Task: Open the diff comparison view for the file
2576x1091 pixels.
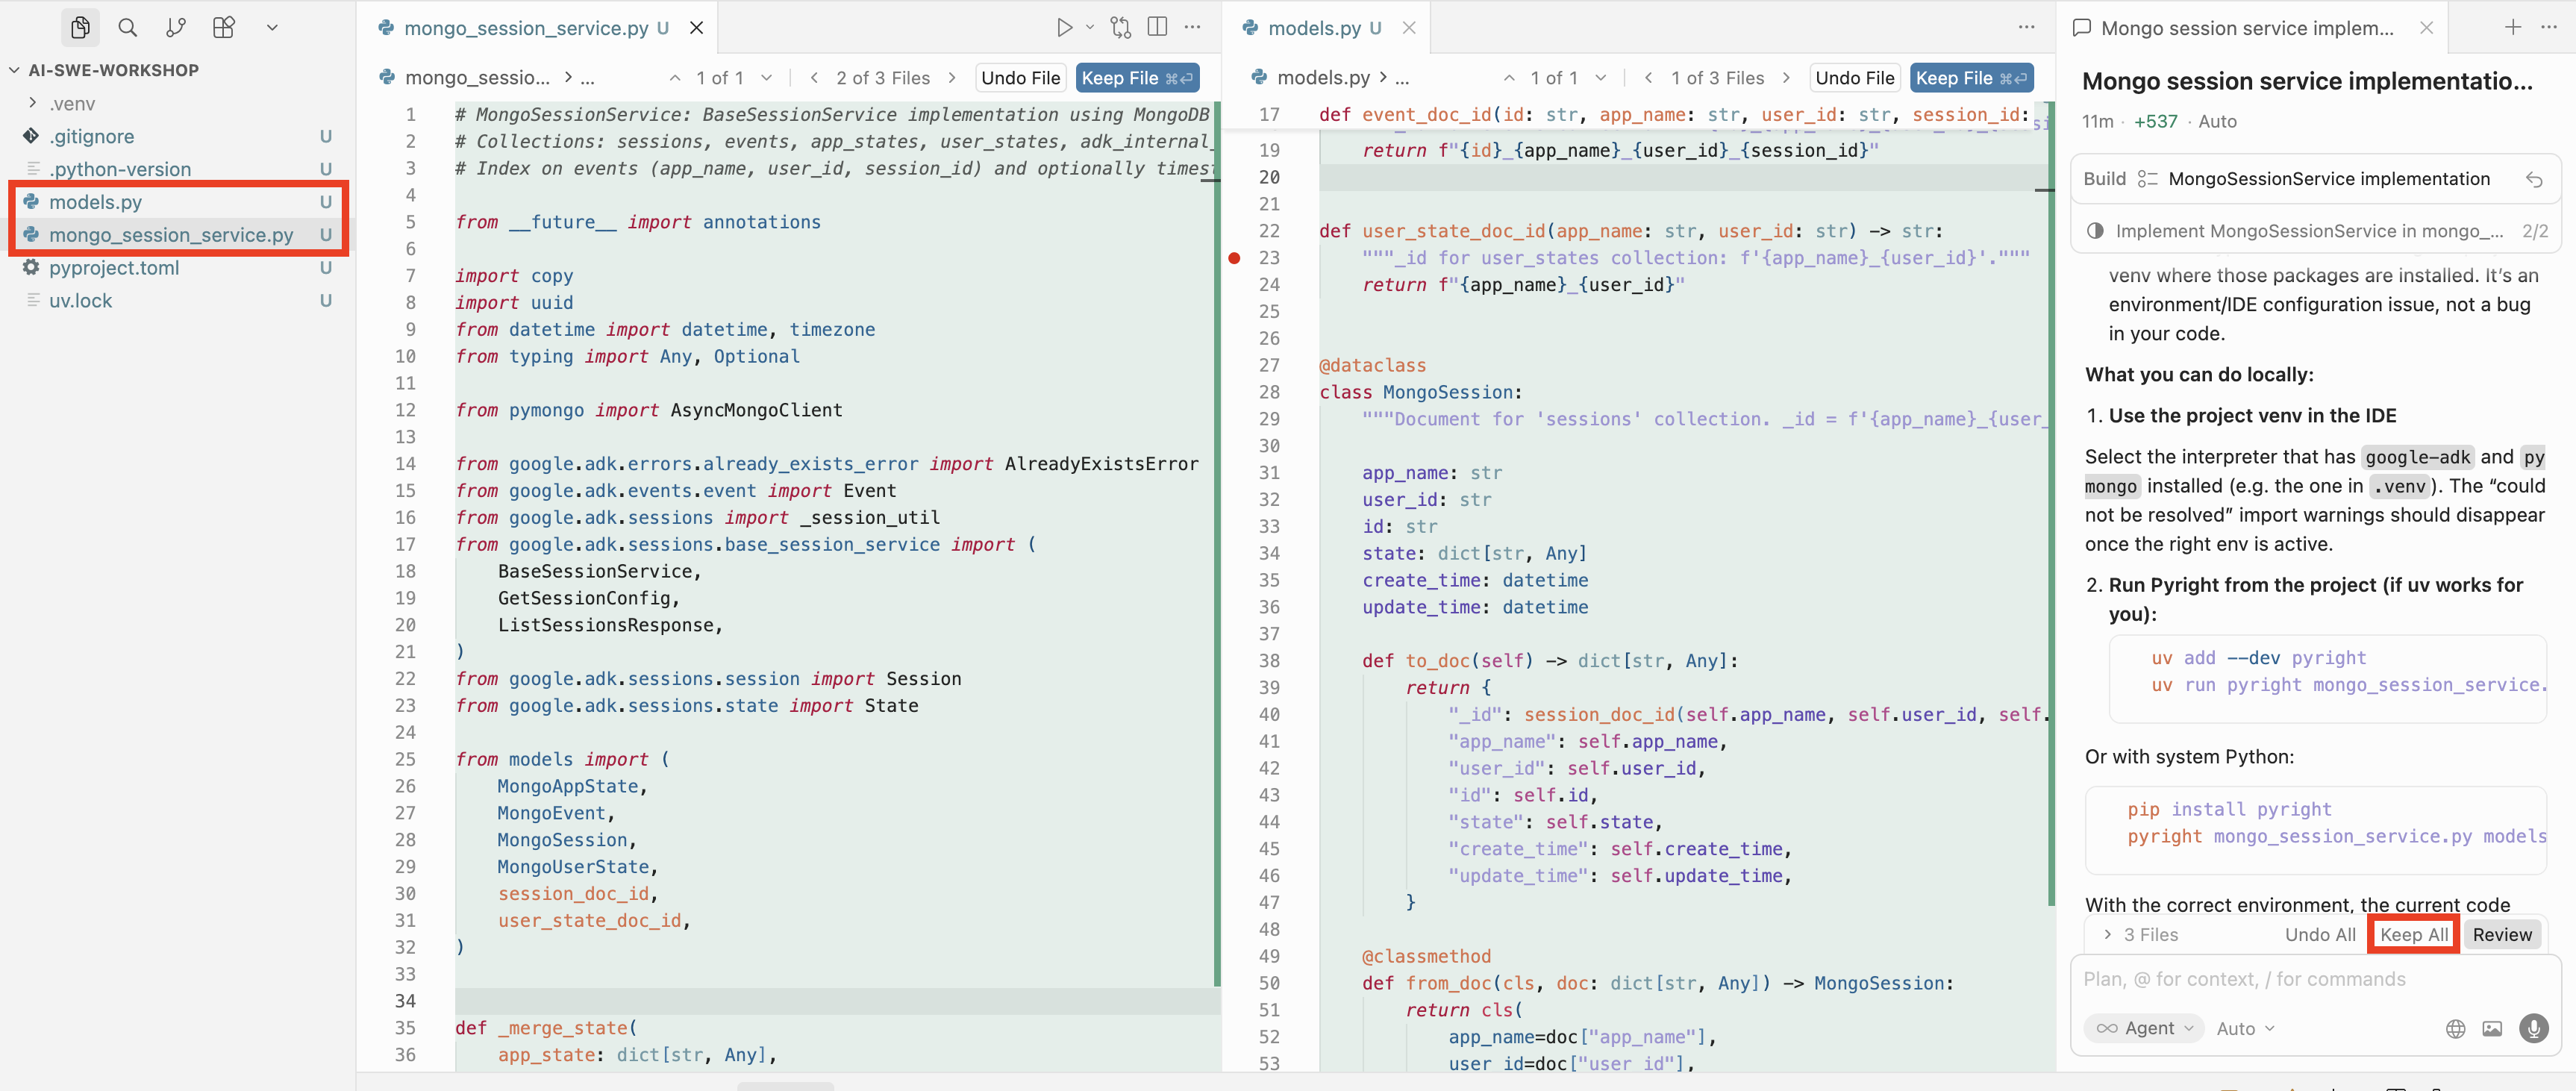Action: coord(1121,27)
